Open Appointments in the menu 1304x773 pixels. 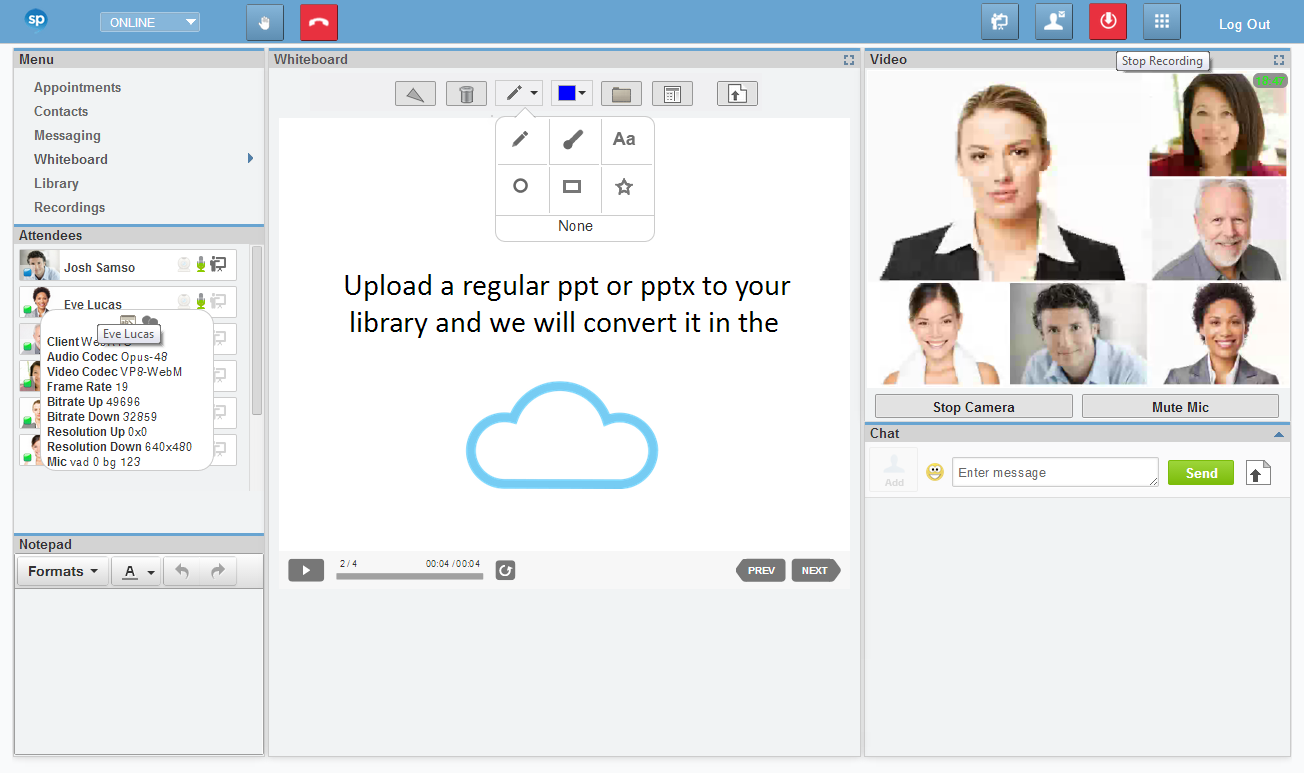pyautogui.click(x=77, y=88)
